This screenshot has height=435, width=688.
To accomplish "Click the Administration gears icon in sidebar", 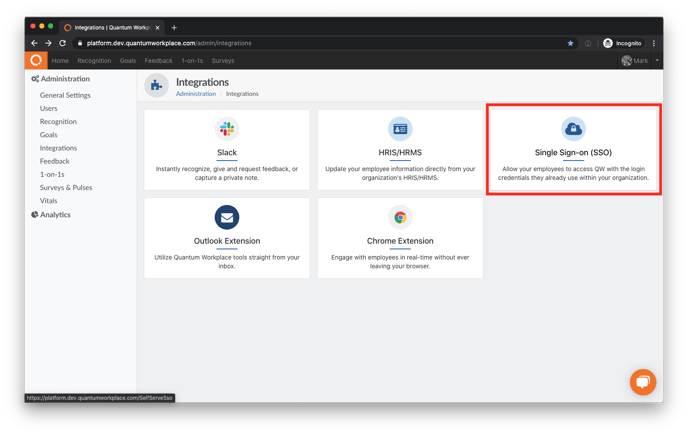I will 35,79.
